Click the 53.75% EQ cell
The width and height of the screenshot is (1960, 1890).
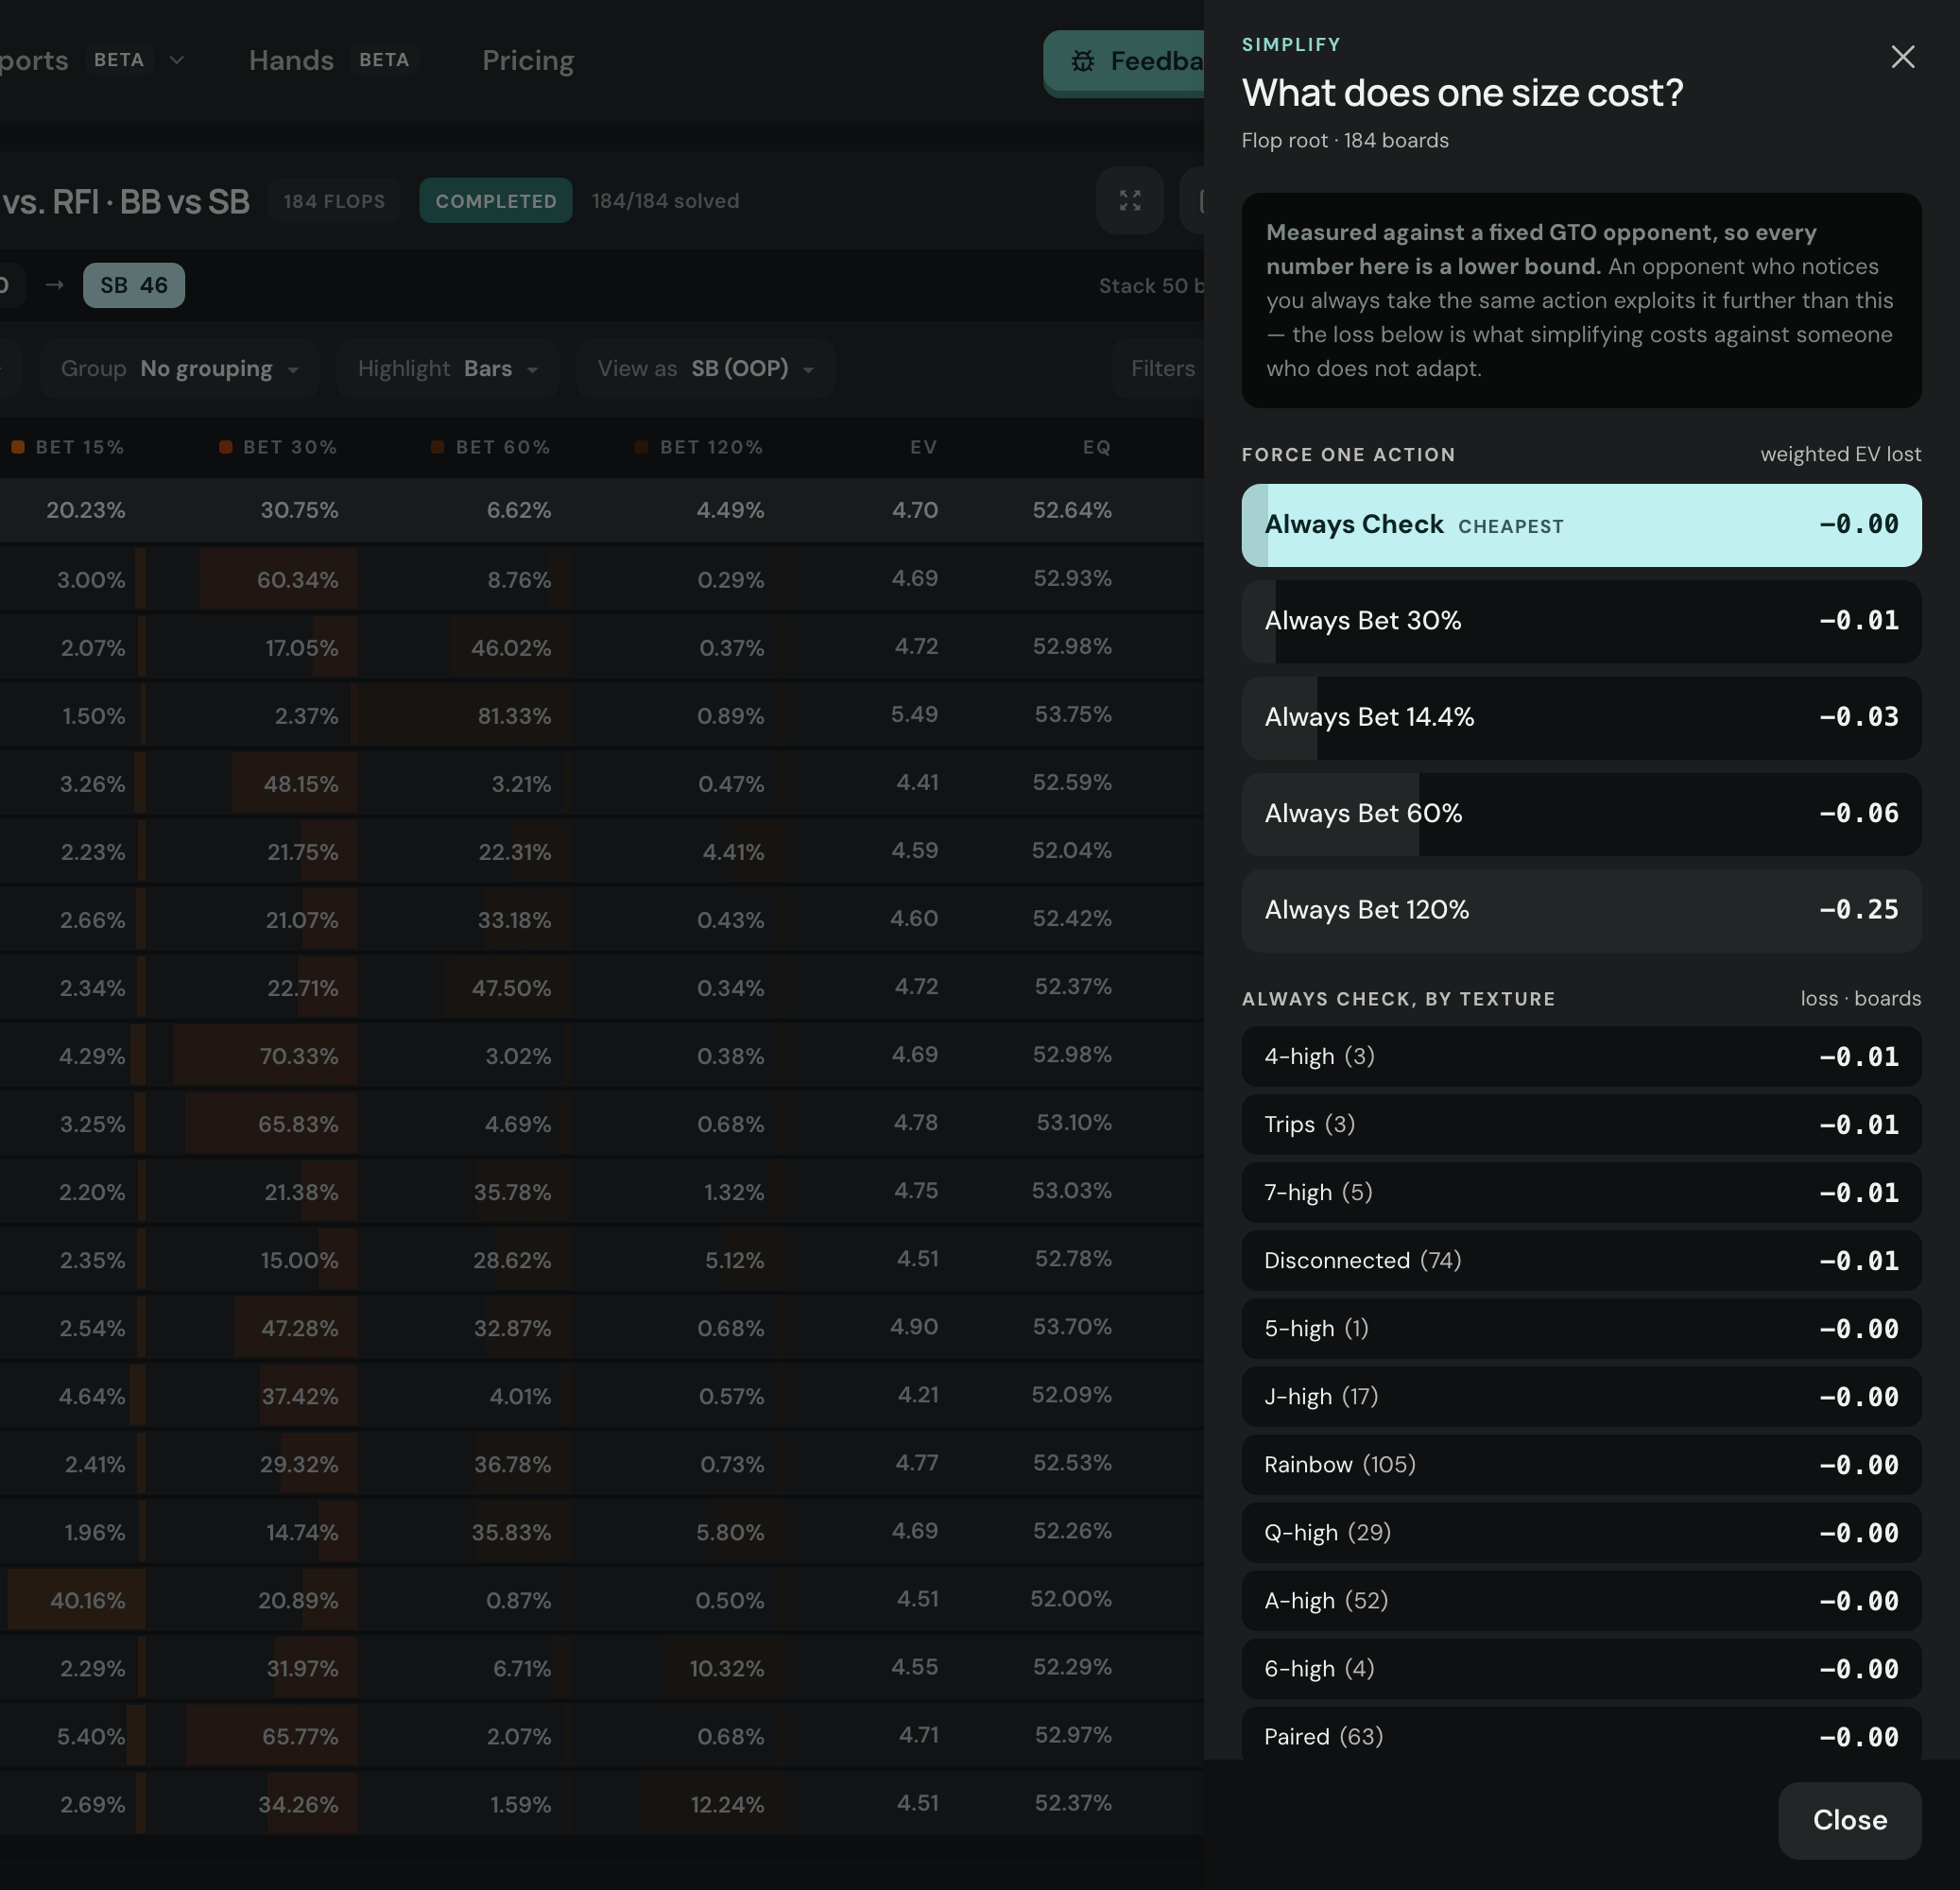(x=1073, y=714)
